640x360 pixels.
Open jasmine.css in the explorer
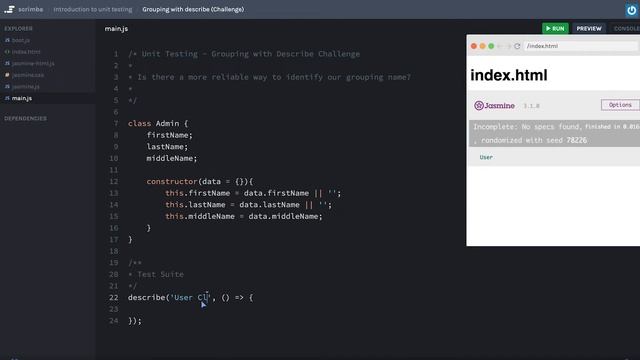click(x=28, y=75)
